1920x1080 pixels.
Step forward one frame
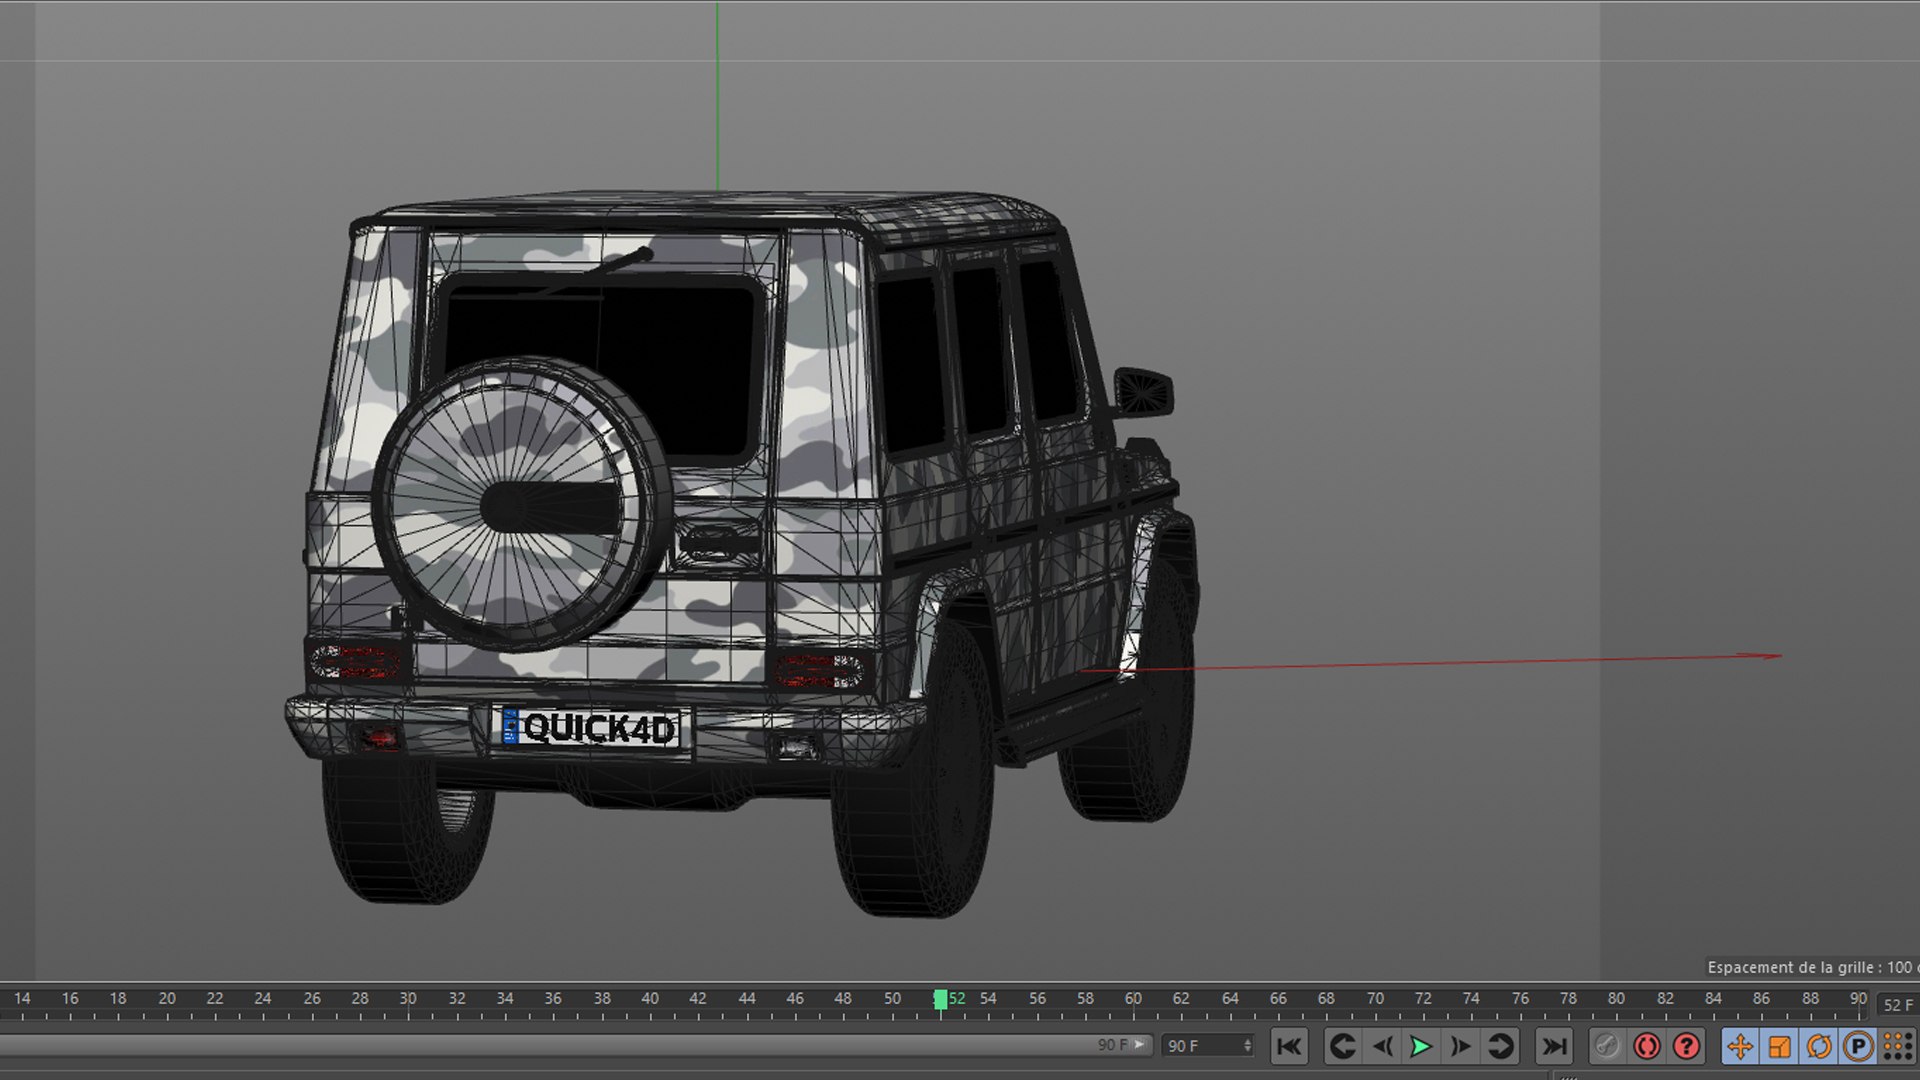tap(1460, 1046)
